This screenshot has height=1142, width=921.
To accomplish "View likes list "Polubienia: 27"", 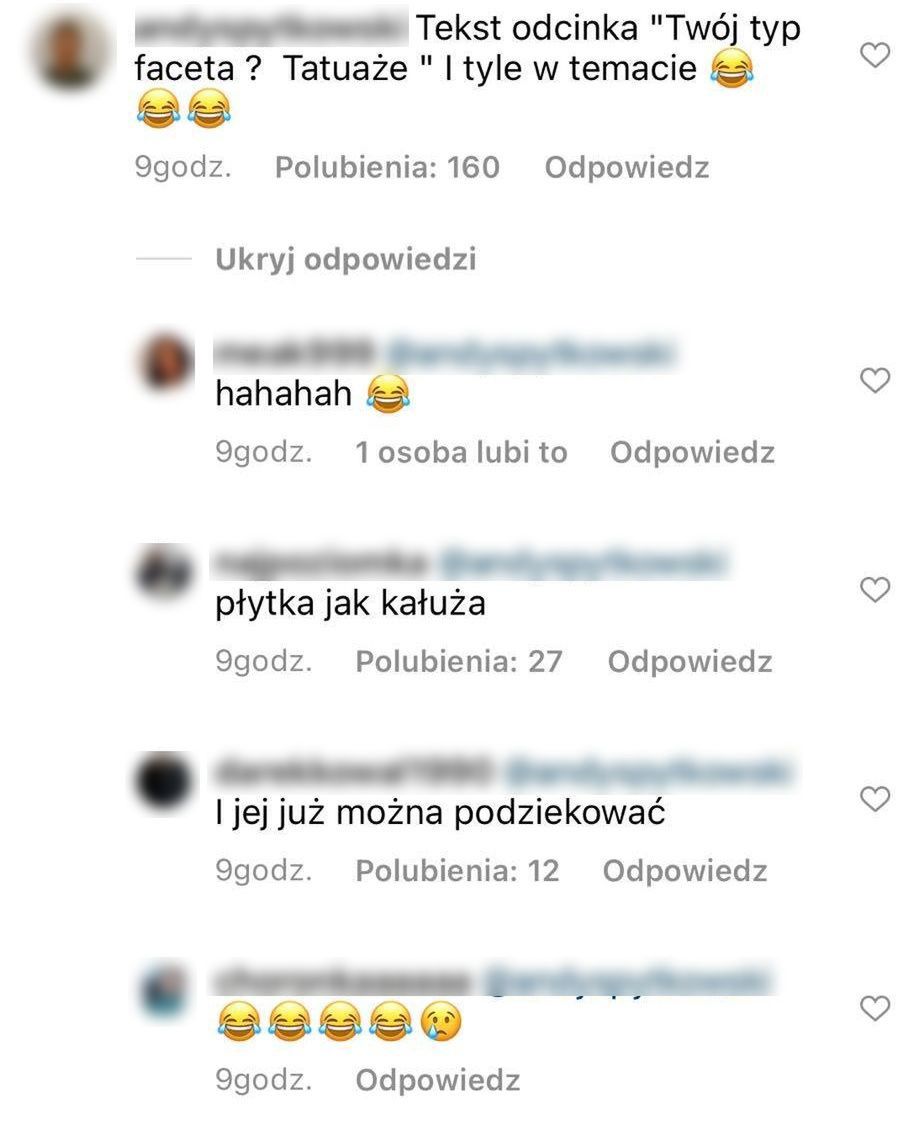I will [459, 661].
